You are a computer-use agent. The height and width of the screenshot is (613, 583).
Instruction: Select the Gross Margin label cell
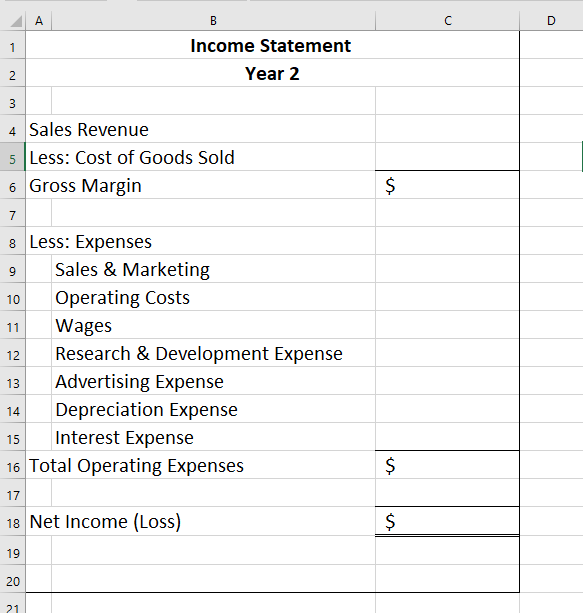[x=201, y=185]
